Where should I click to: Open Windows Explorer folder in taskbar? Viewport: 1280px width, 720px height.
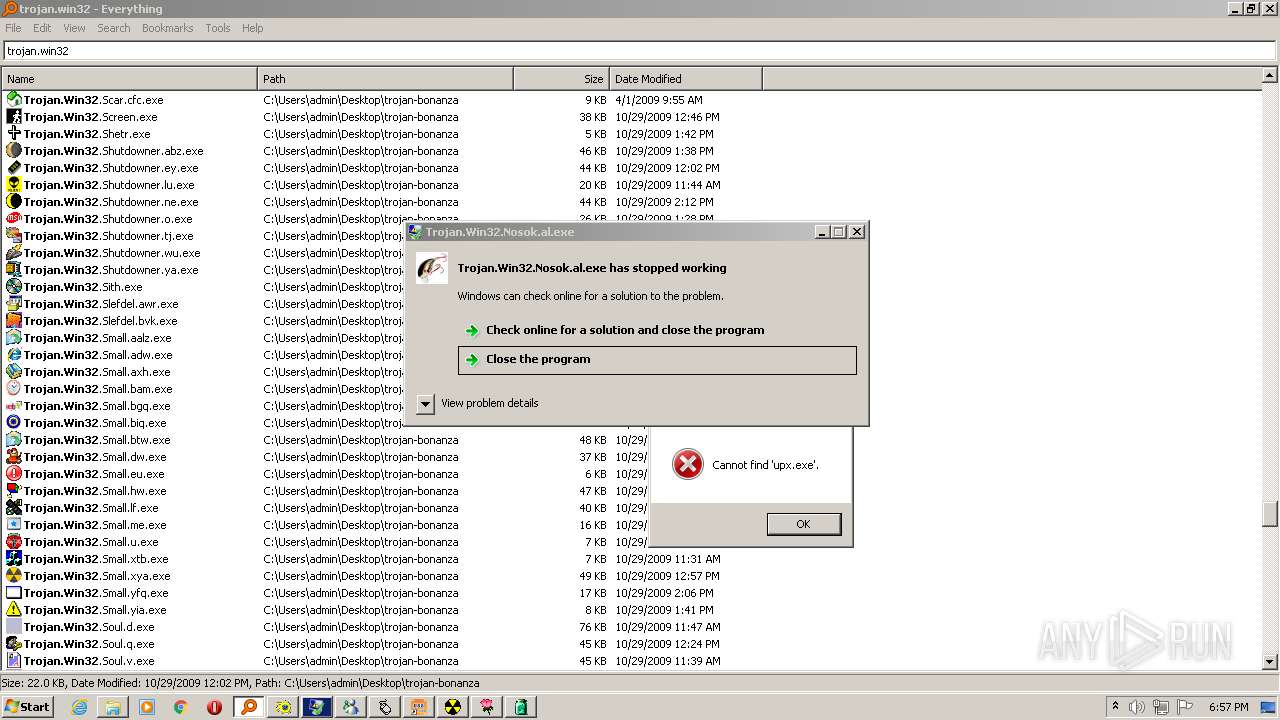pos(113,707)
